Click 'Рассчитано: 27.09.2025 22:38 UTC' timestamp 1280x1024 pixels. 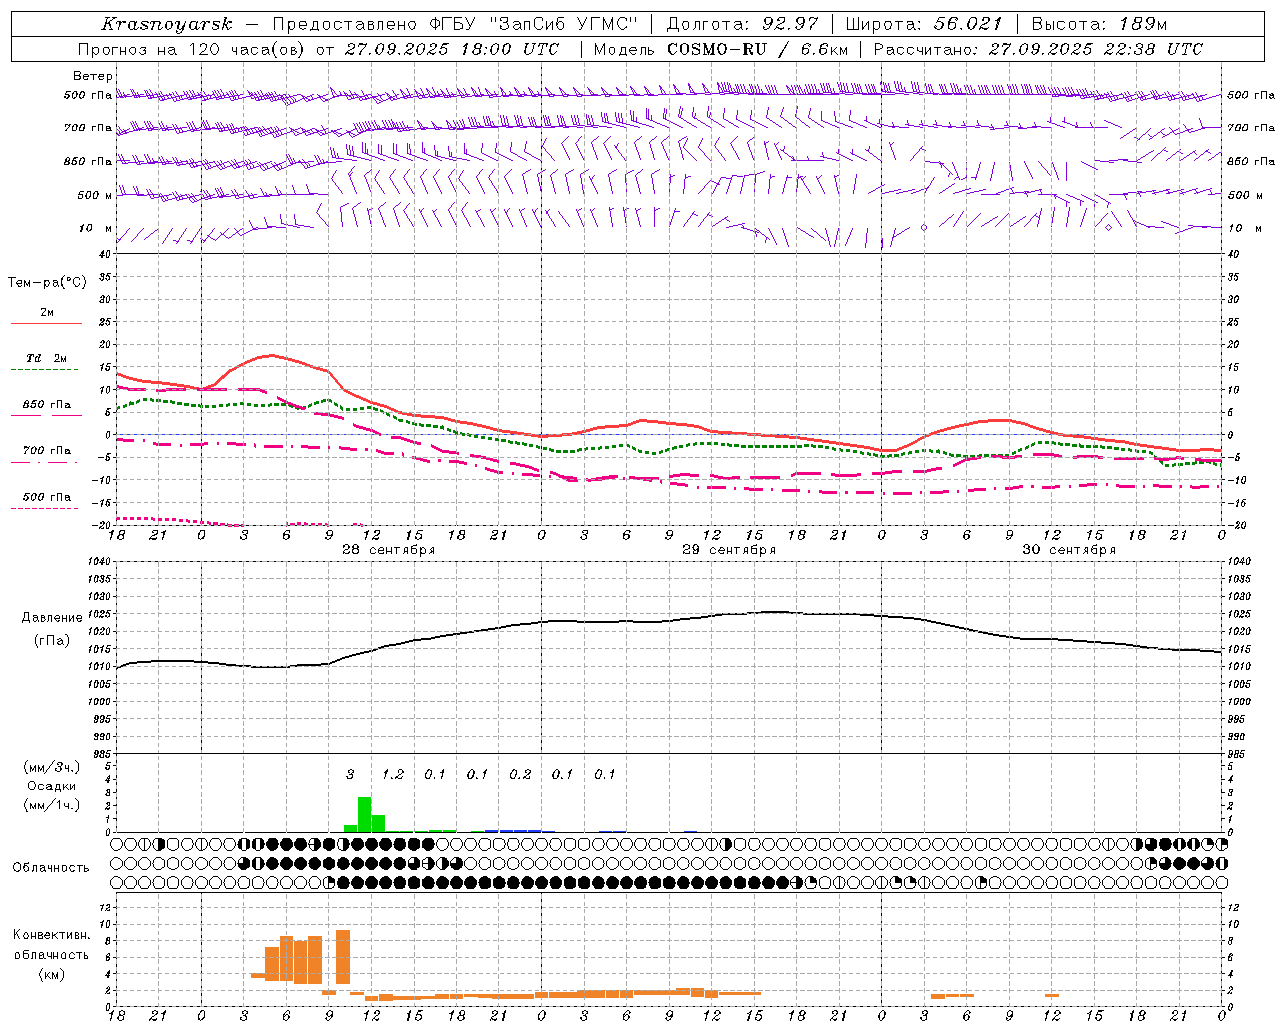click(1038, 49)
